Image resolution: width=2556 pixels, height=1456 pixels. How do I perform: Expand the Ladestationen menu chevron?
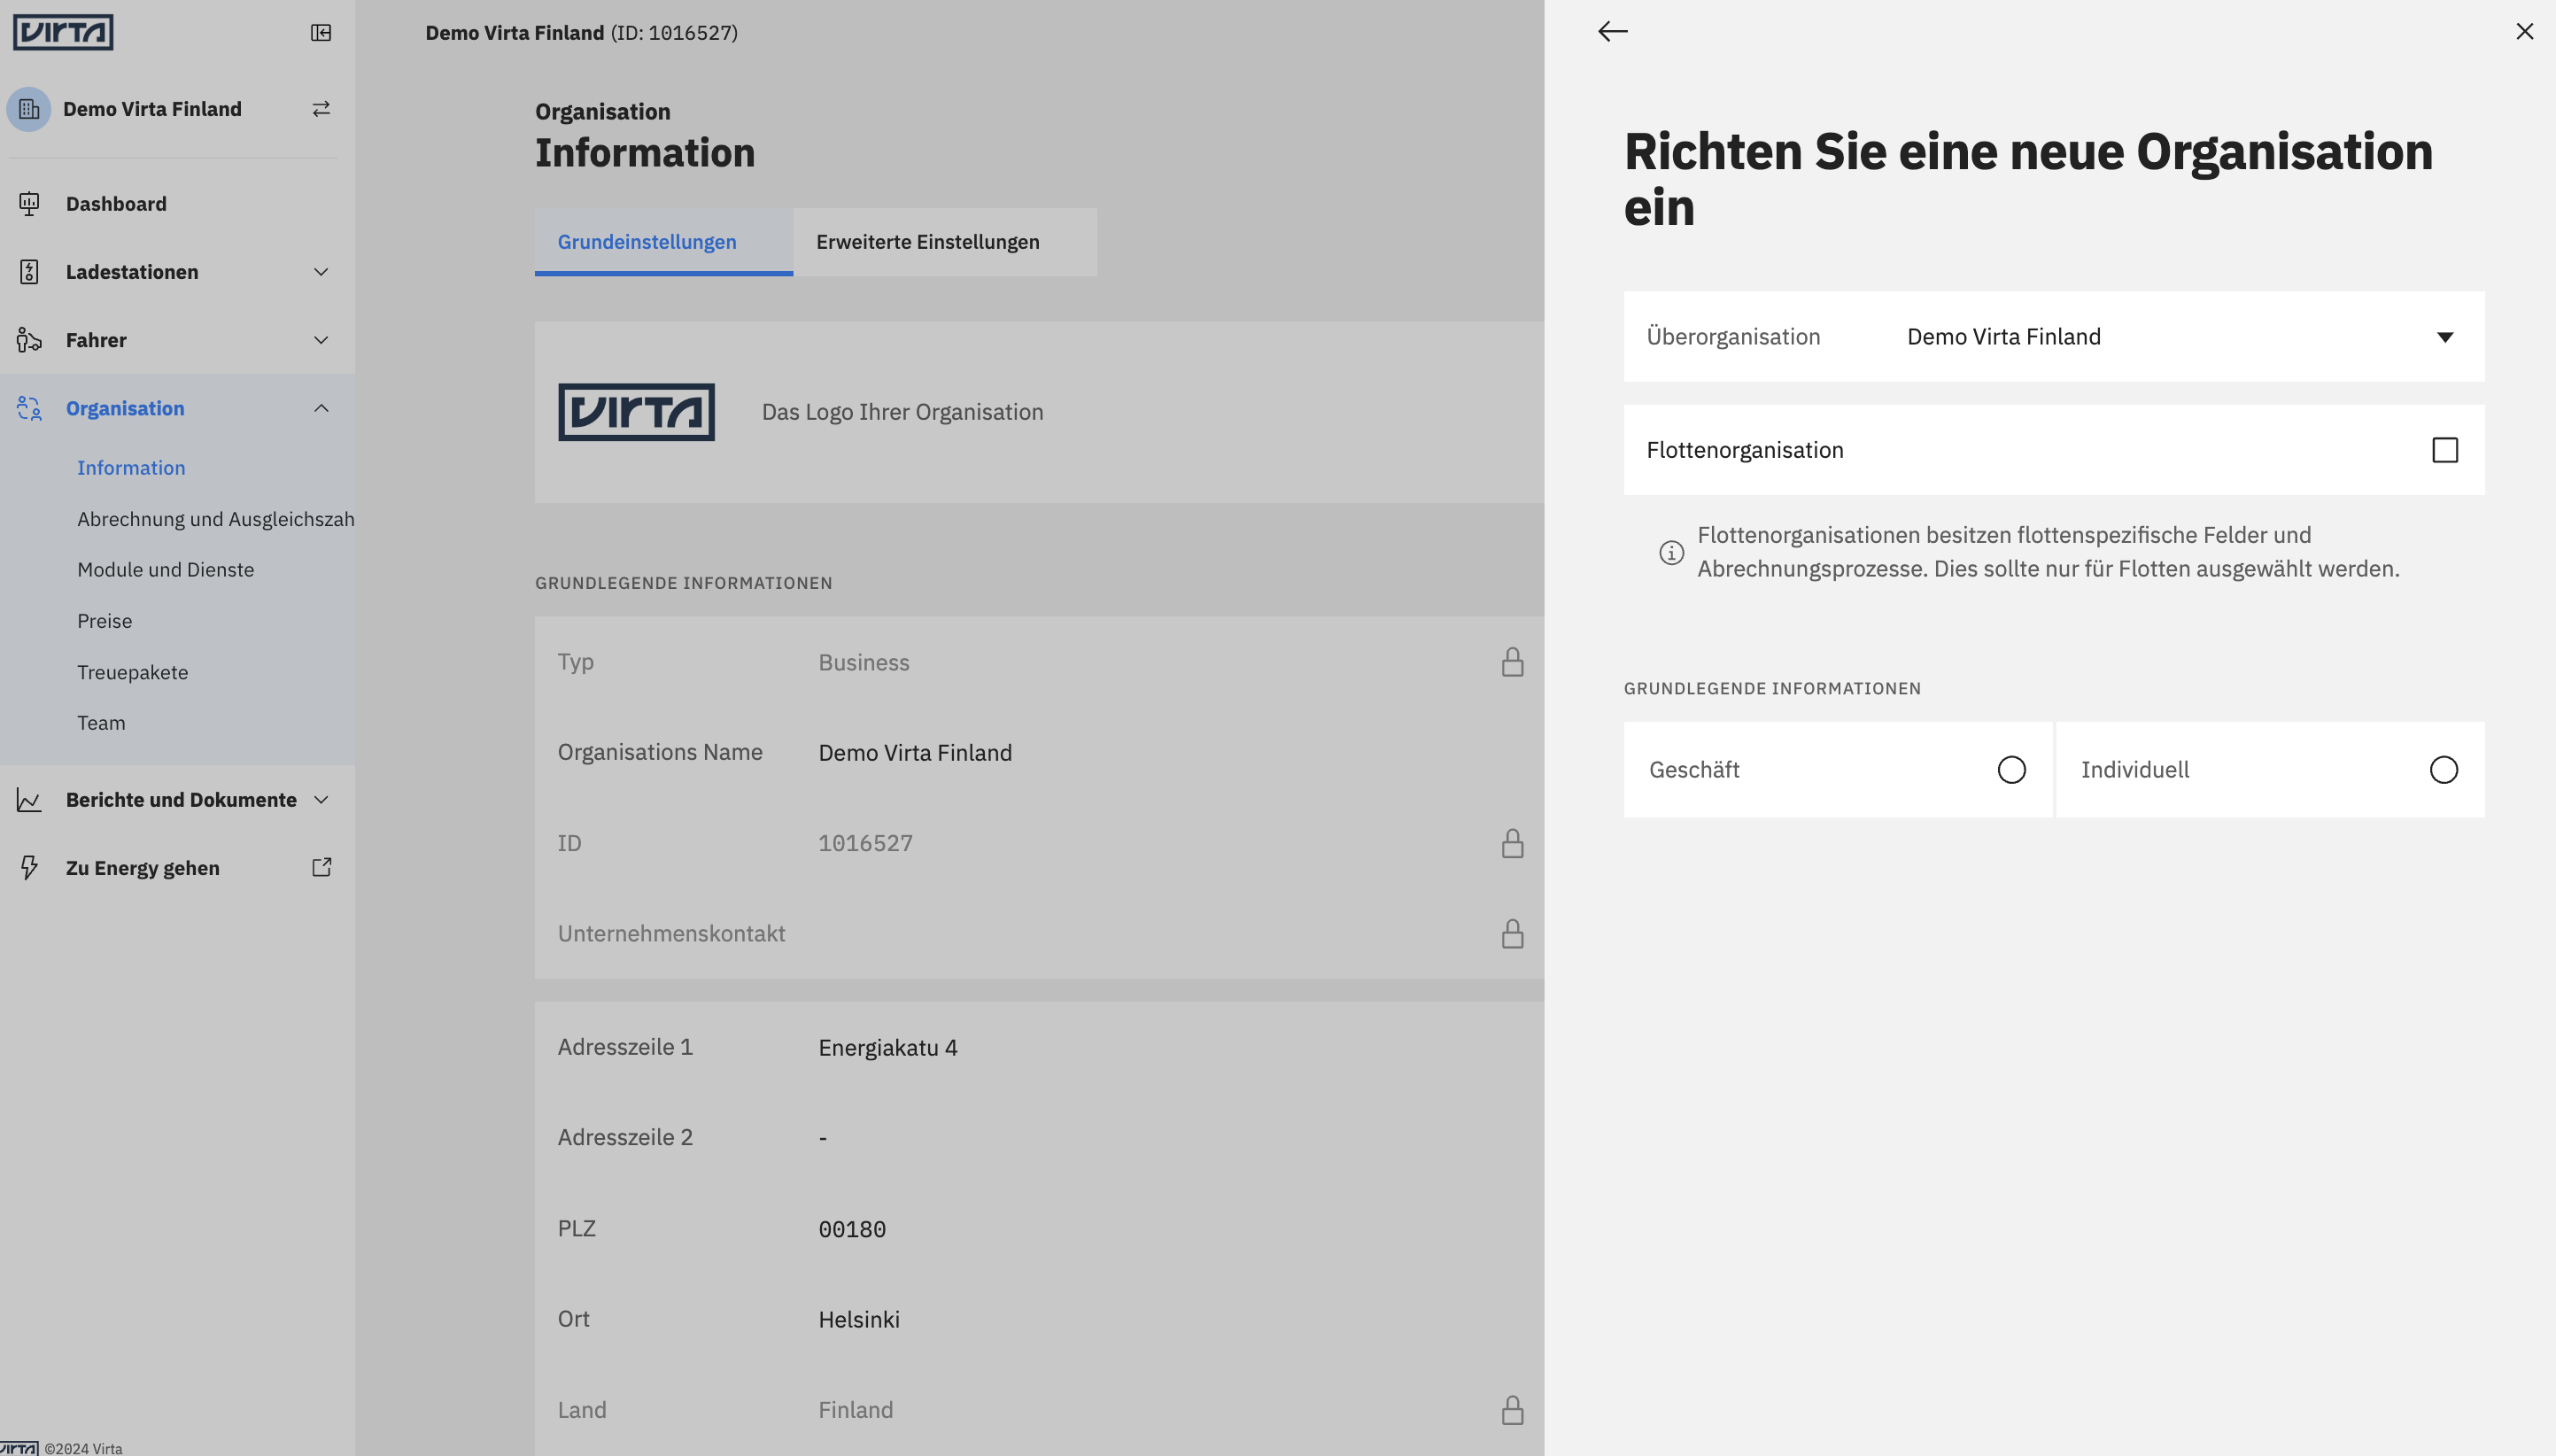(x=321, y=272)
